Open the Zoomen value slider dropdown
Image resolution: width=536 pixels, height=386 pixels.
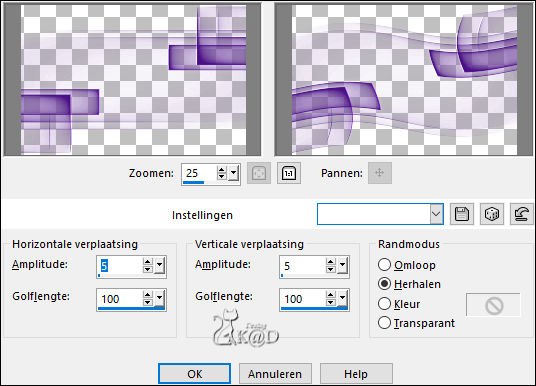click(x=233, y=174)
